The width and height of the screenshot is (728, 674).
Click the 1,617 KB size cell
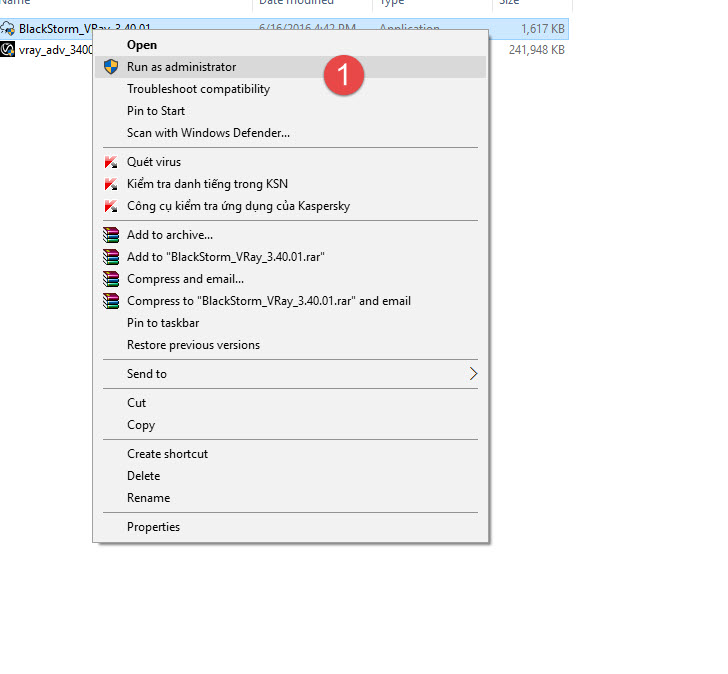pyautogui.click(x=543, y=29)
